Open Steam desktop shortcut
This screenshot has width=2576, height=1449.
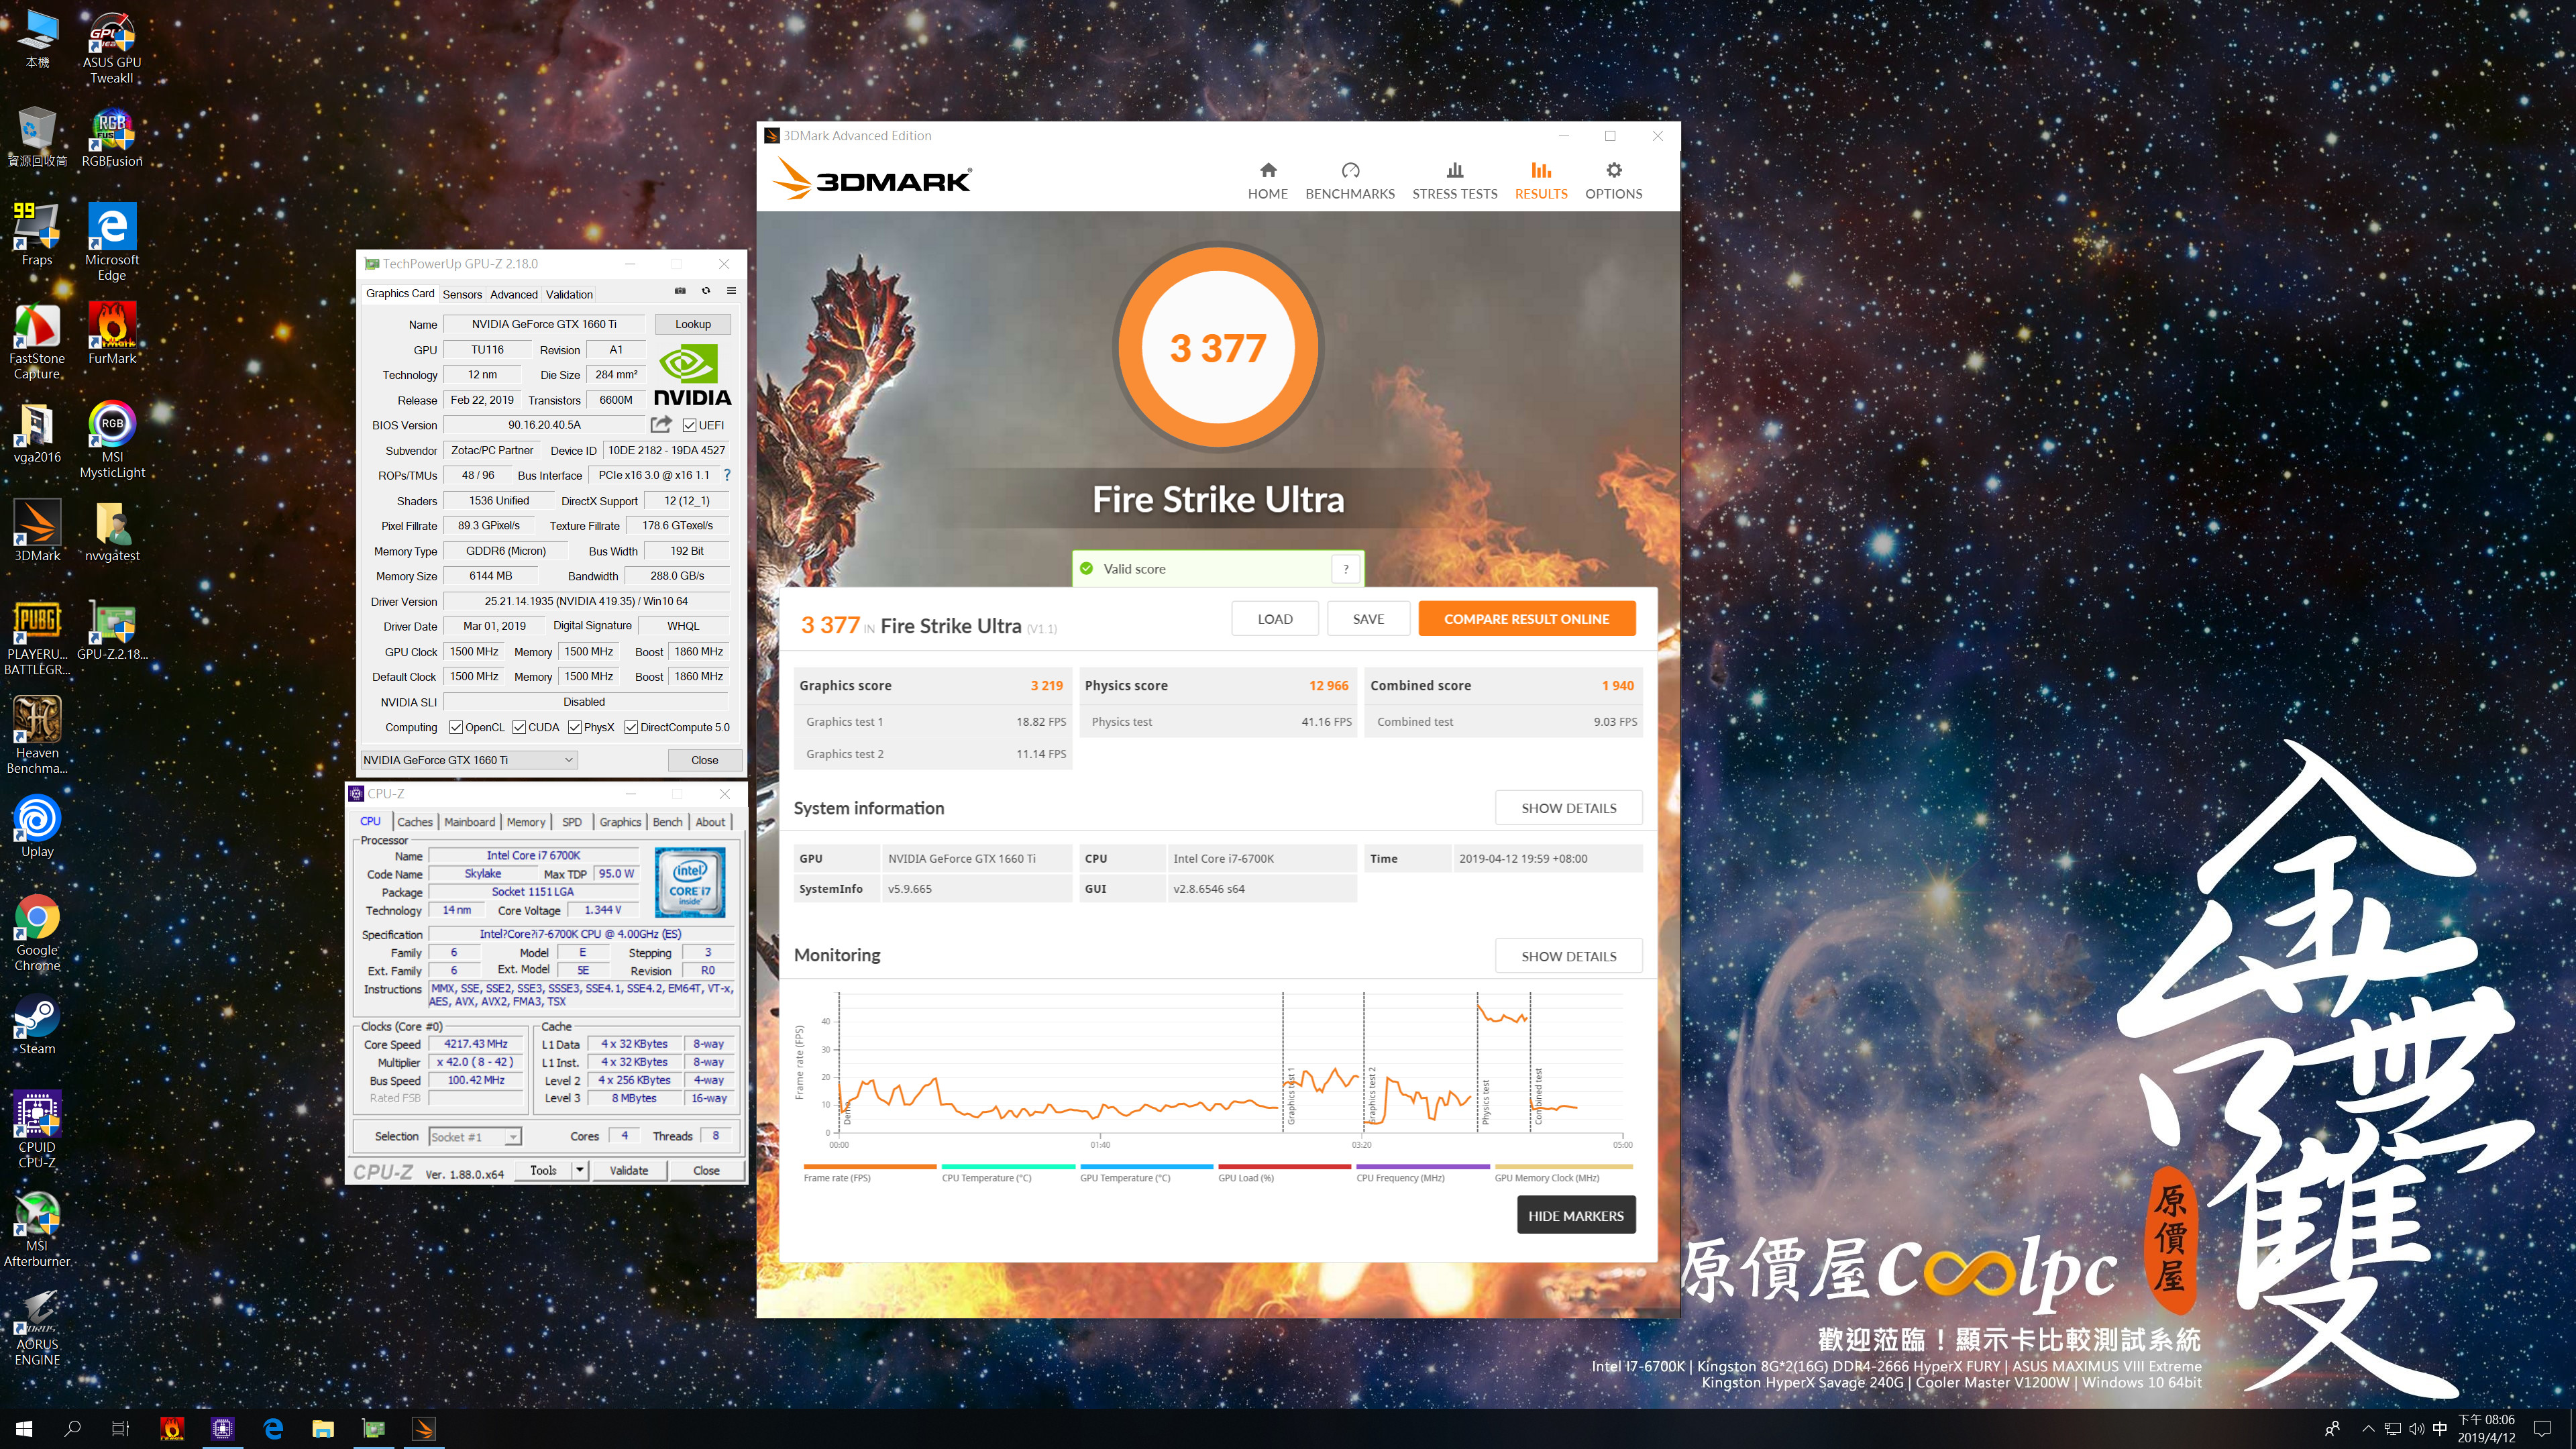click(37, 1025)
